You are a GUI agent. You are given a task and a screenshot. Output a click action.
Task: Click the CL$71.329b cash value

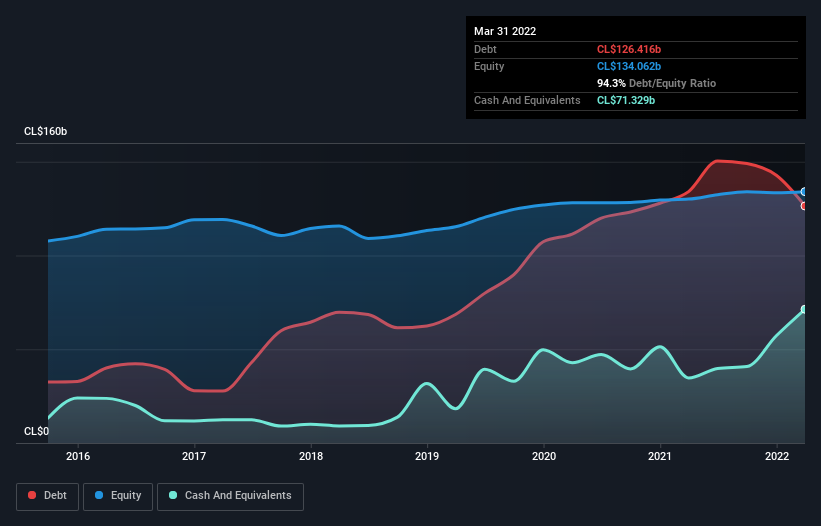pyautogui.click(x=626, y=100)
